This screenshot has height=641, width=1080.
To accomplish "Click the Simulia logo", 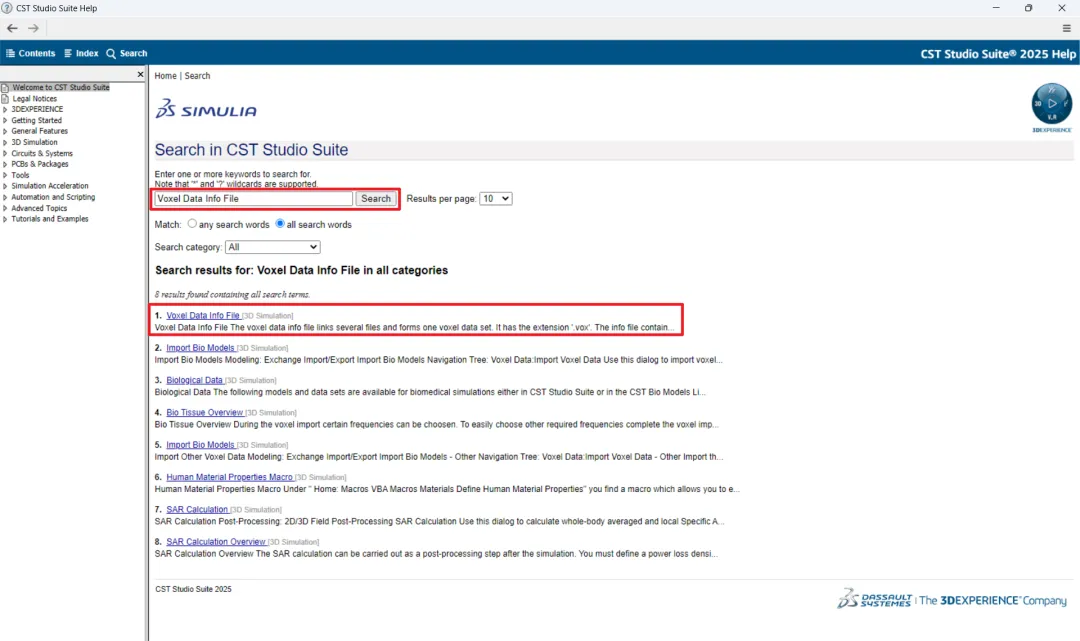I will click(206, 109).
